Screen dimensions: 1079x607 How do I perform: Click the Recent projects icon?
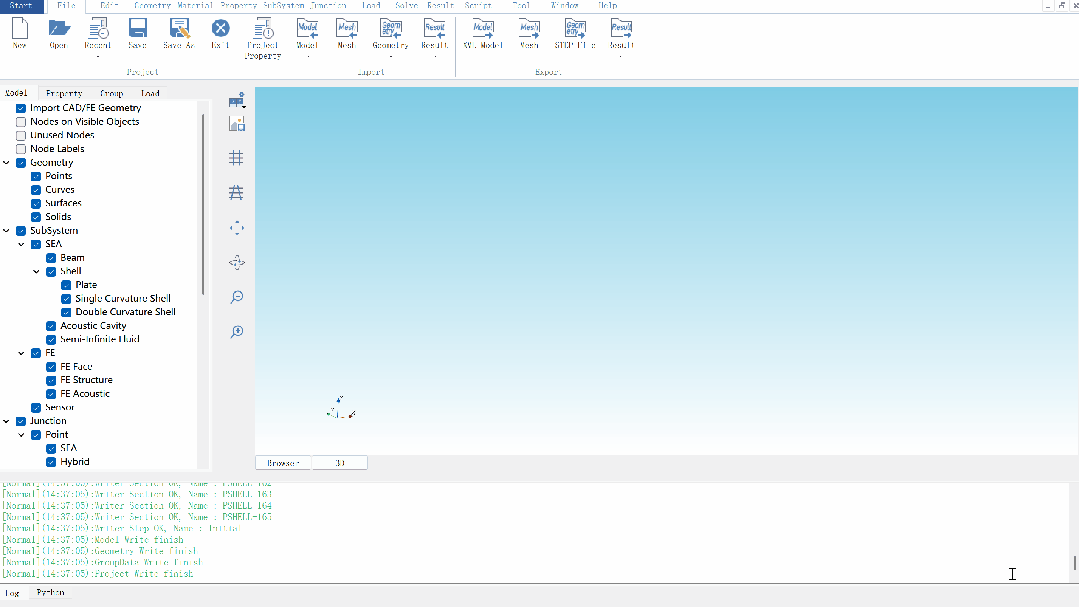click(98, 28)
